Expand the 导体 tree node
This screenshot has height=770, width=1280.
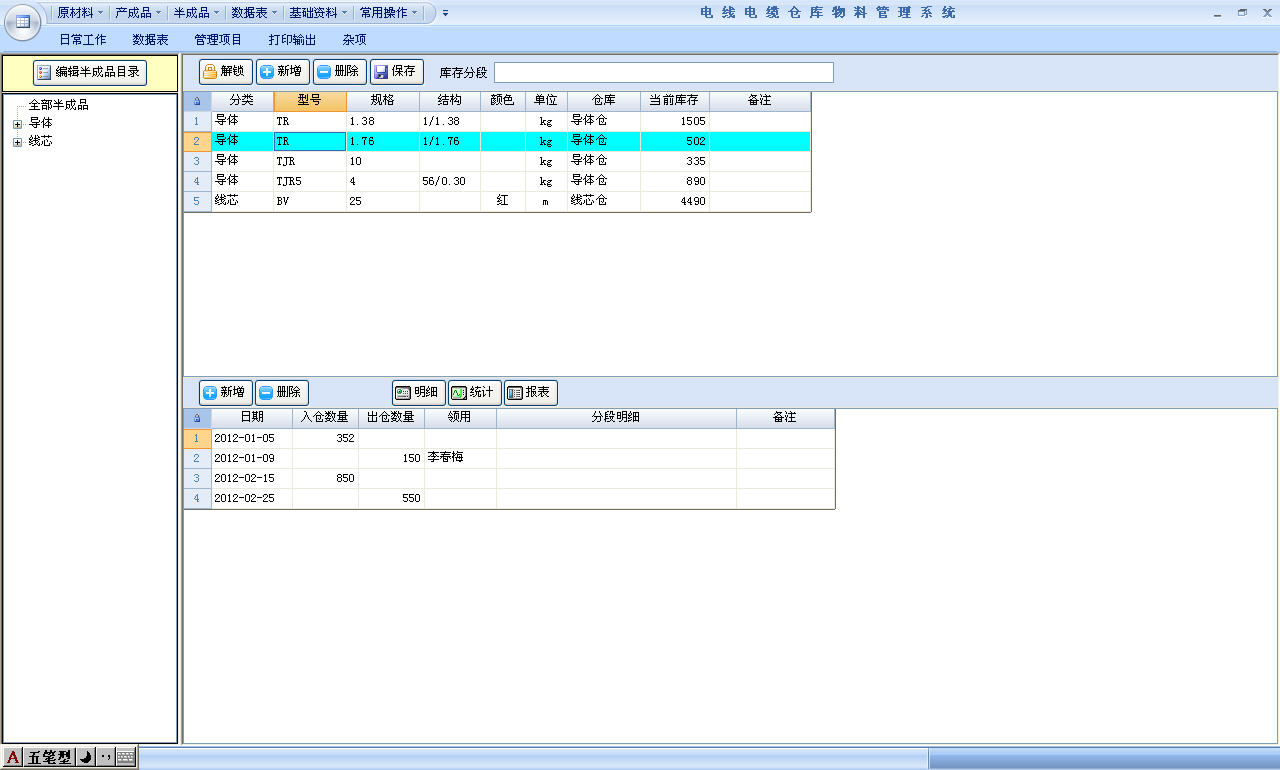tap(17, 124)
